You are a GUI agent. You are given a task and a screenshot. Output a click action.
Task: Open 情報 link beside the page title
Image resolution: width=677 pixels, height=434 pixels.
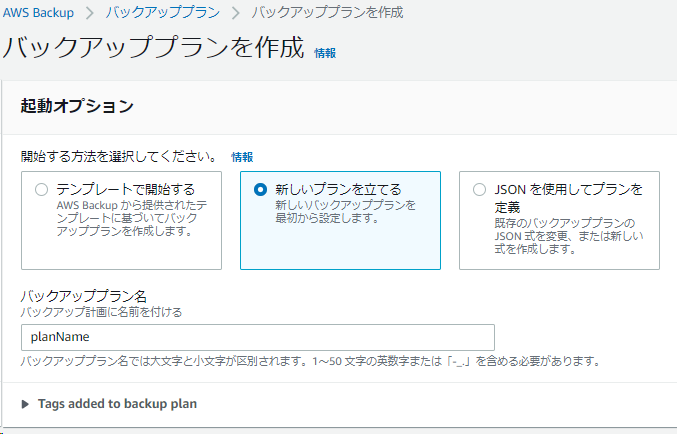(325, 53)
